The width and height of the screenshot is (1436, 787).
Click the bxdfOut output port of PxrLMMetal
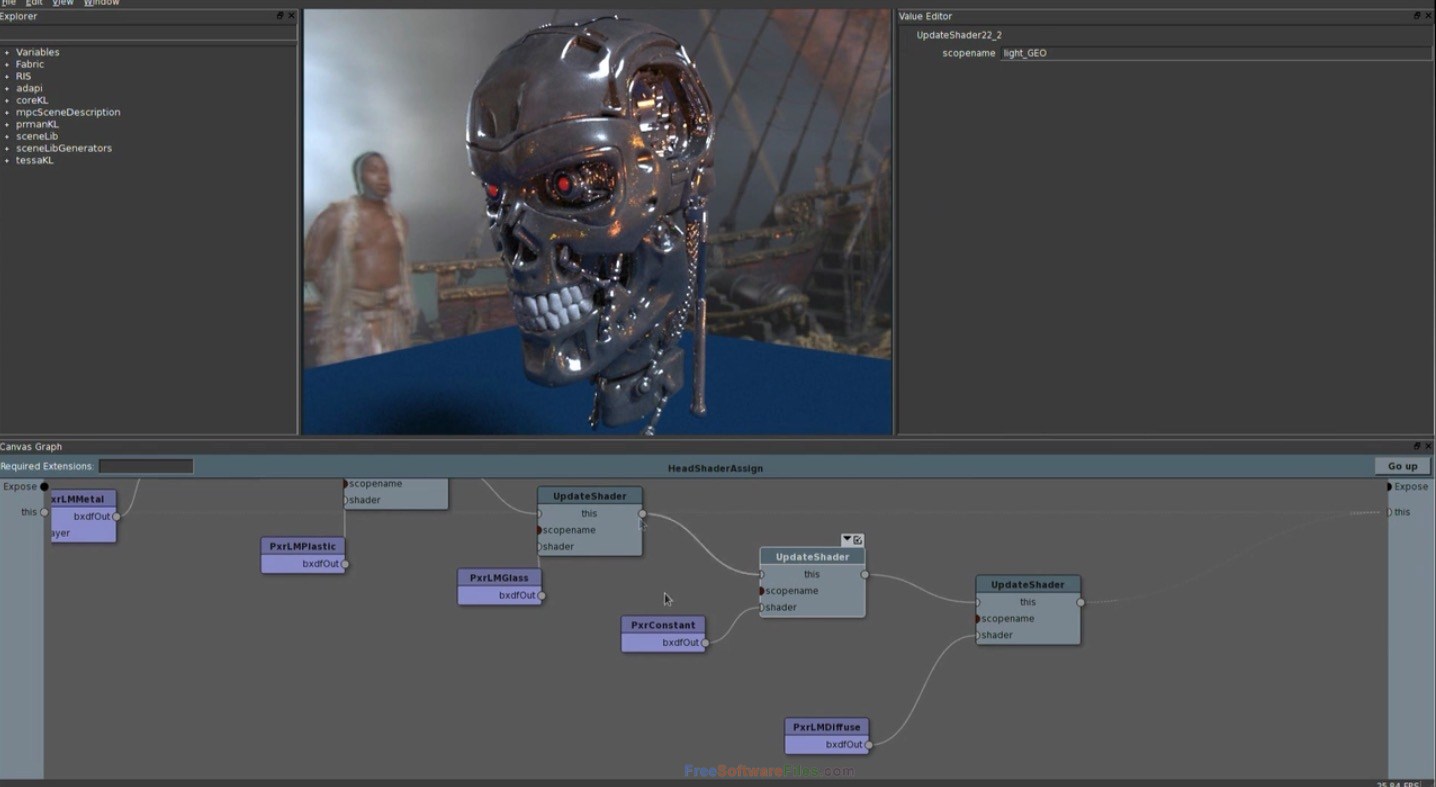tap(117, 517)
